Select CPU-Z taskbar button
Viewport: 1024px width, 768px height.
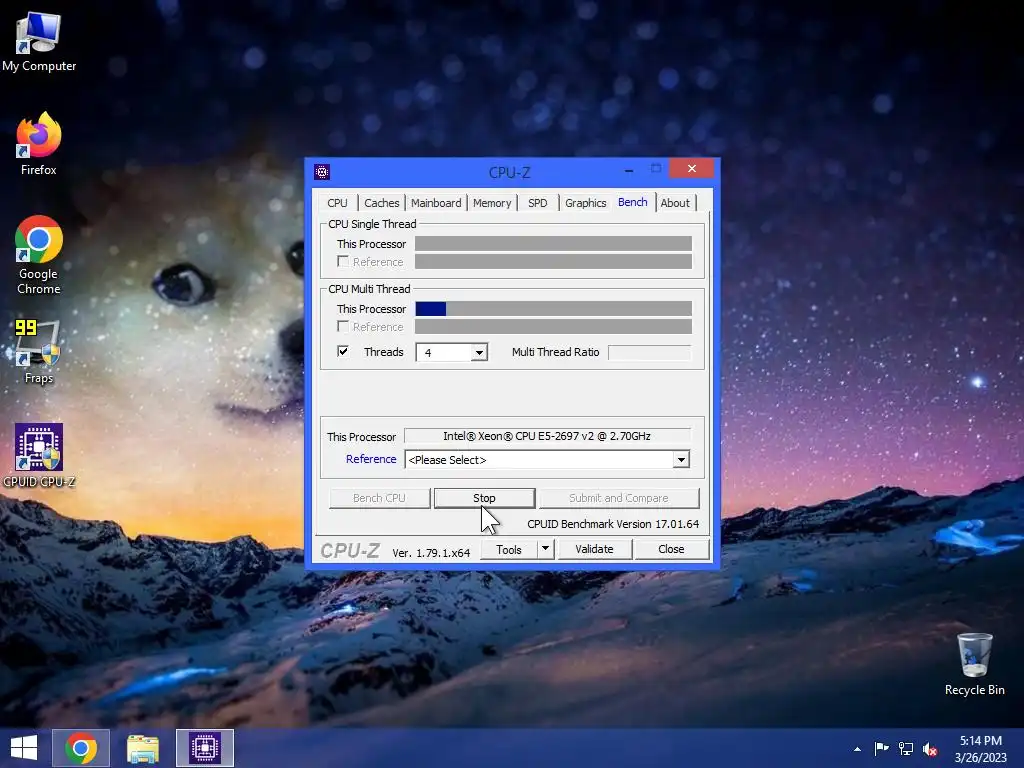[204, 748]
